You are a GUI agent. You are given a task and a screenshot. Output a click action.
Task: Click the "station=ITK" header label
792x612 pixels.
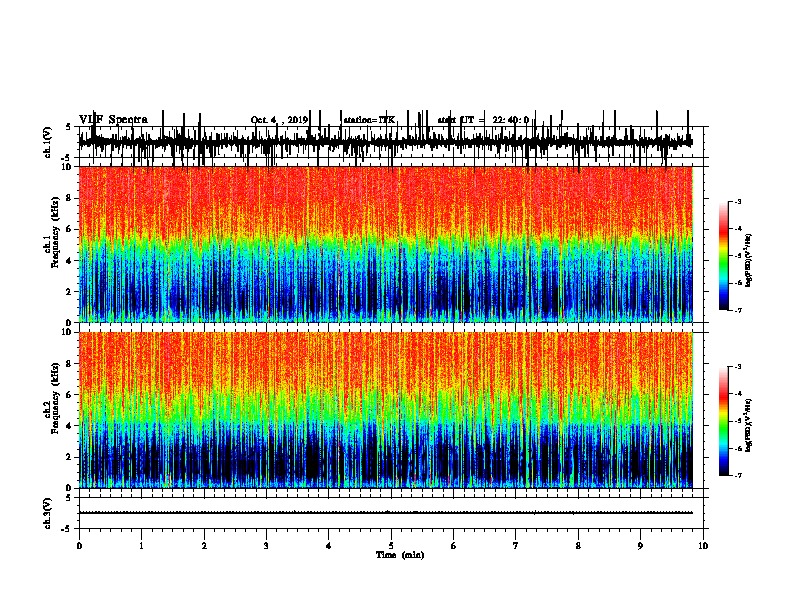(369, 120)
